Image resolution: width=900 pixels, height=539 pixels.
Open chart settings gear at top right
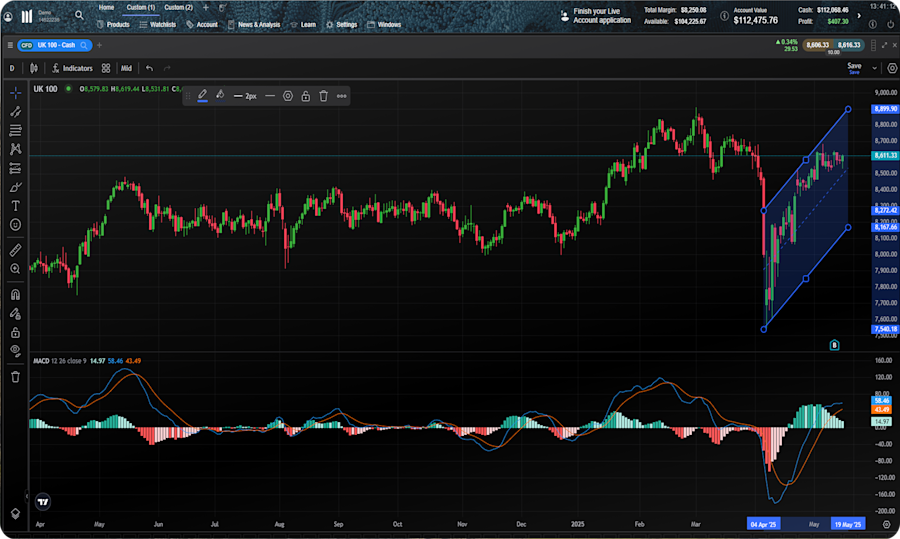pyautogui.click(x=892, y=68)
